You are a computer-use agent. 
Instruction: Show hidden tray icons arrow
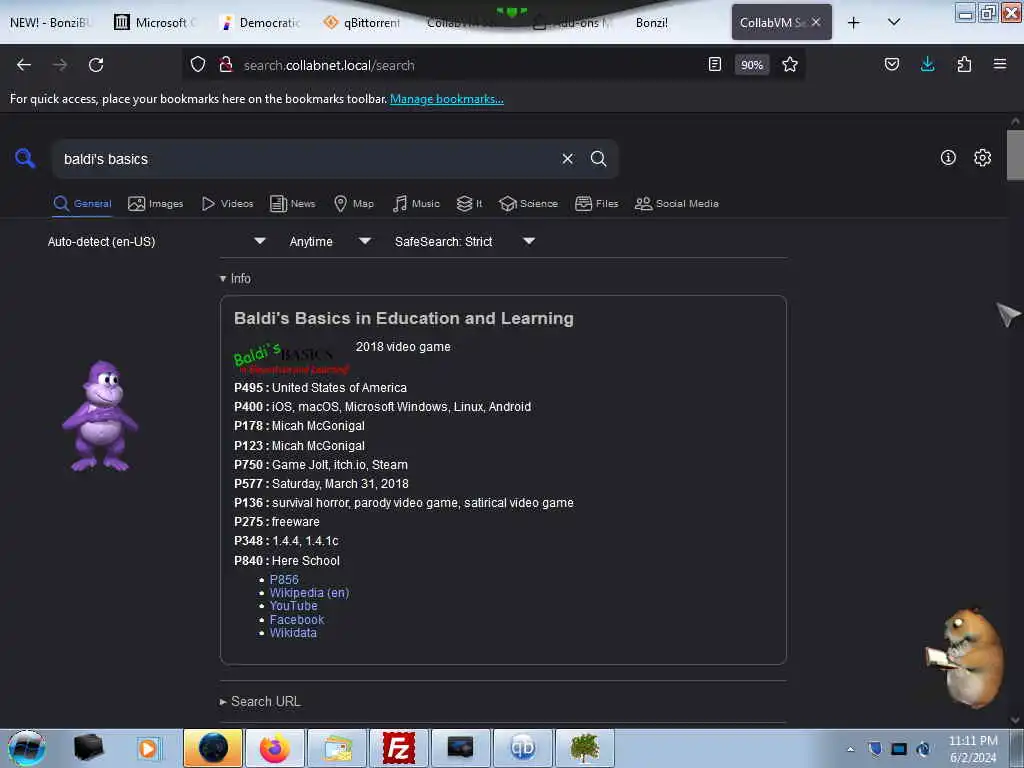[850, 749]
